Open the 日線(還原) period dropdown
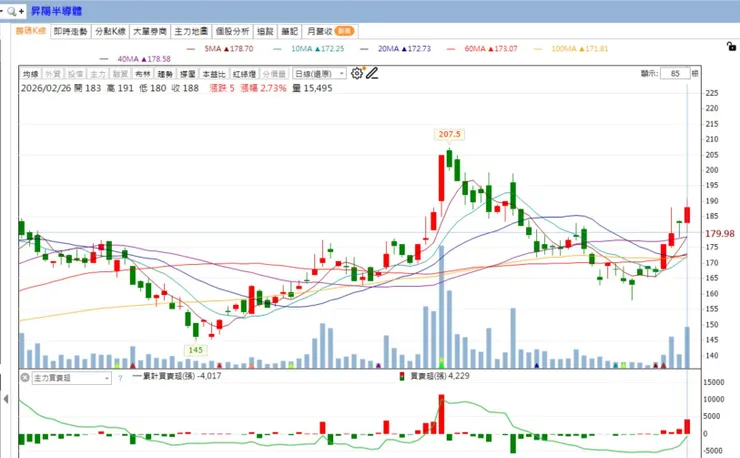This screenshot has width=740, height=458. tap(320, 74)
